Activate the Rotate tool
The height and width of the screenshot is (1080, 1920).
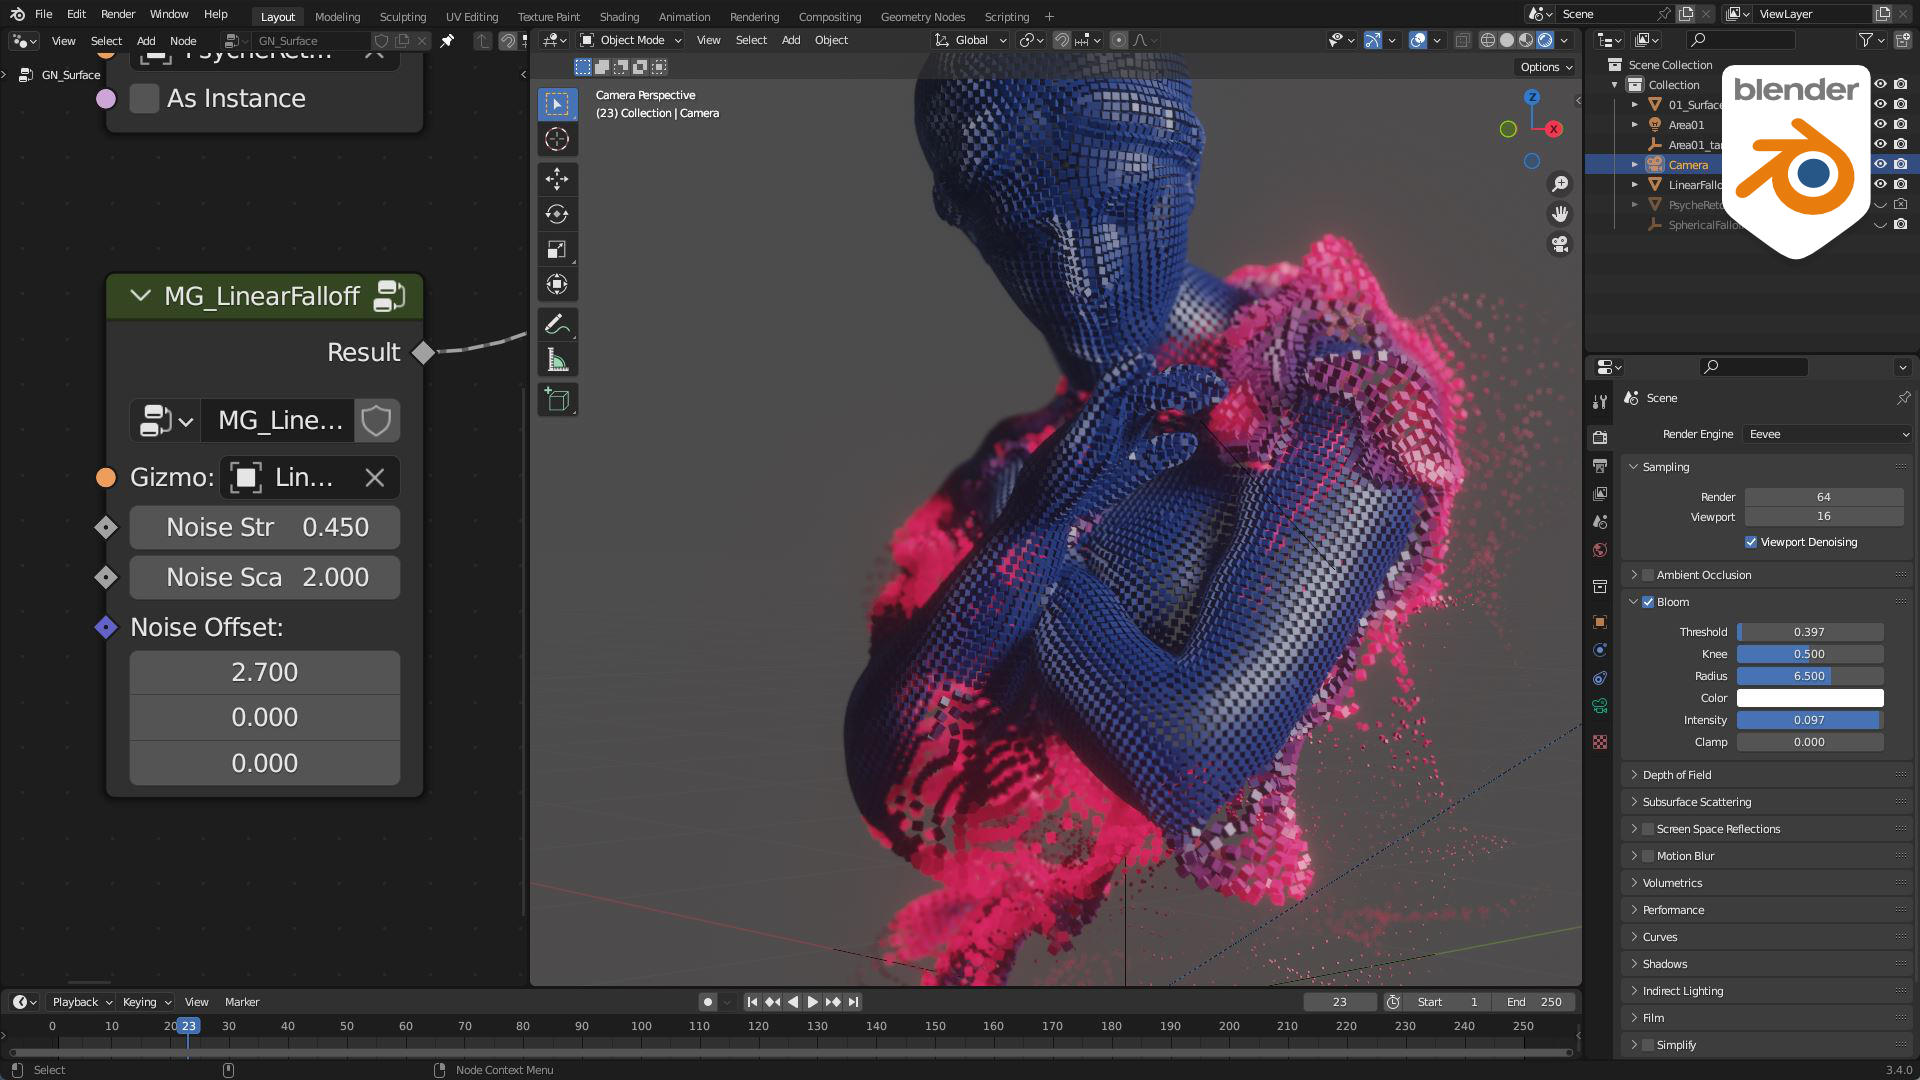click(557, 214)
